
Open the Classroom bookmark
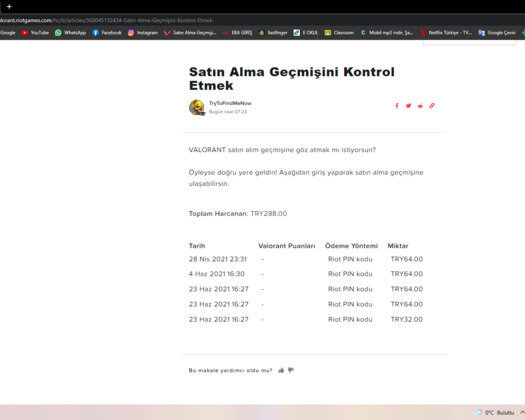(x=339, y=32)
